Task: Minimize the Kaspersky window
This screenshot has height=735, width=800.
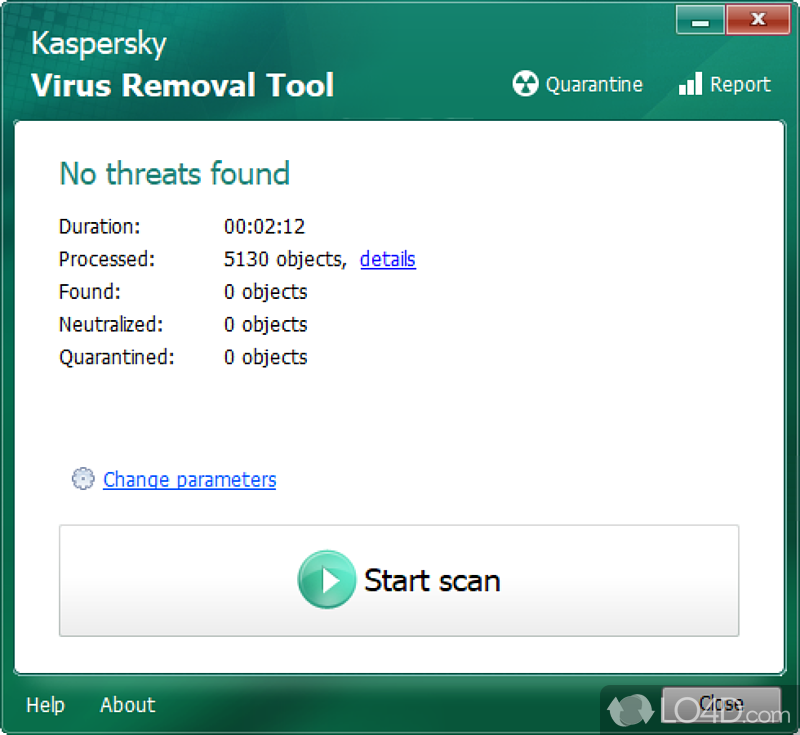Action: [700, 20]
